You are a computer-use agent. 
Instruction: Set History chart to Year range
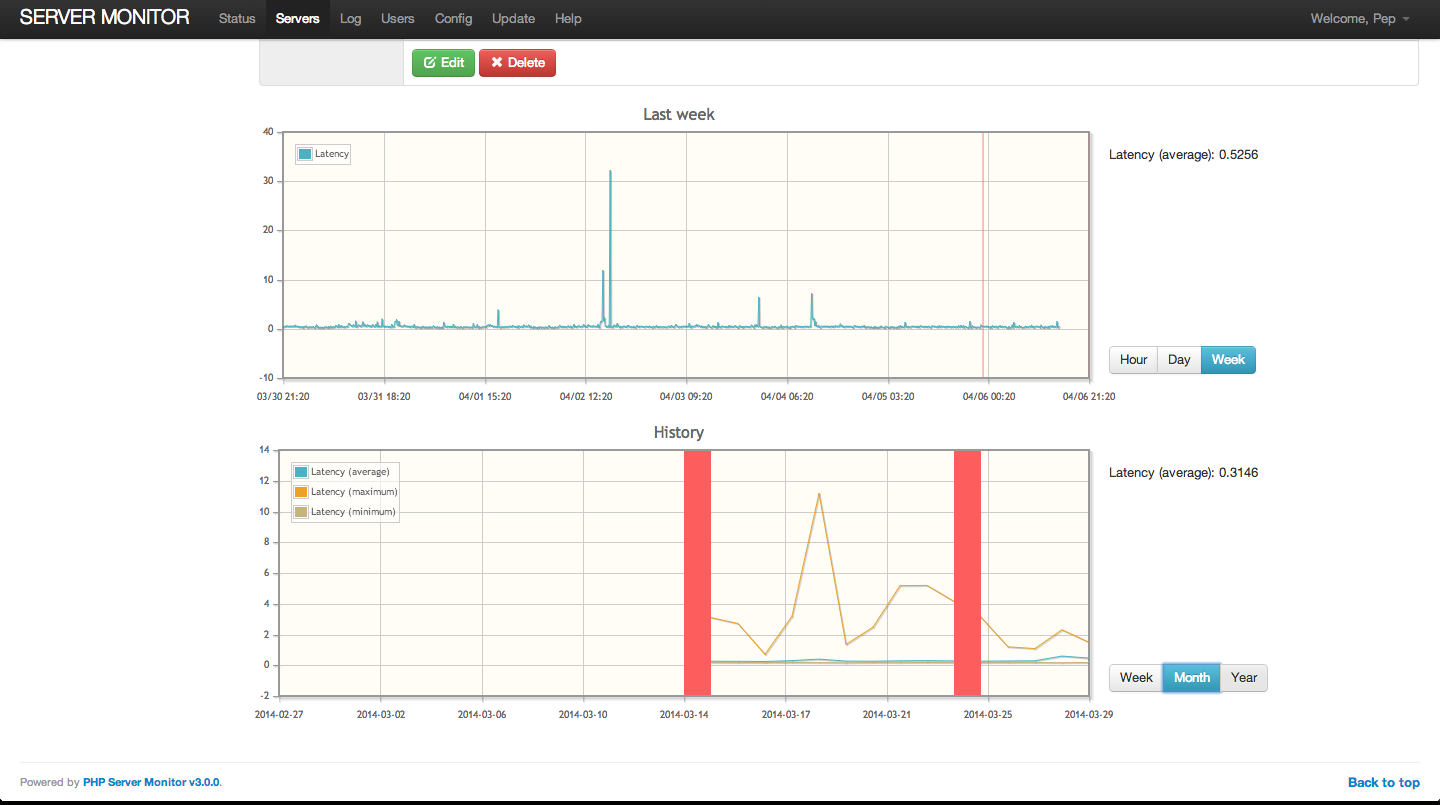click(x=1244, y=678)
